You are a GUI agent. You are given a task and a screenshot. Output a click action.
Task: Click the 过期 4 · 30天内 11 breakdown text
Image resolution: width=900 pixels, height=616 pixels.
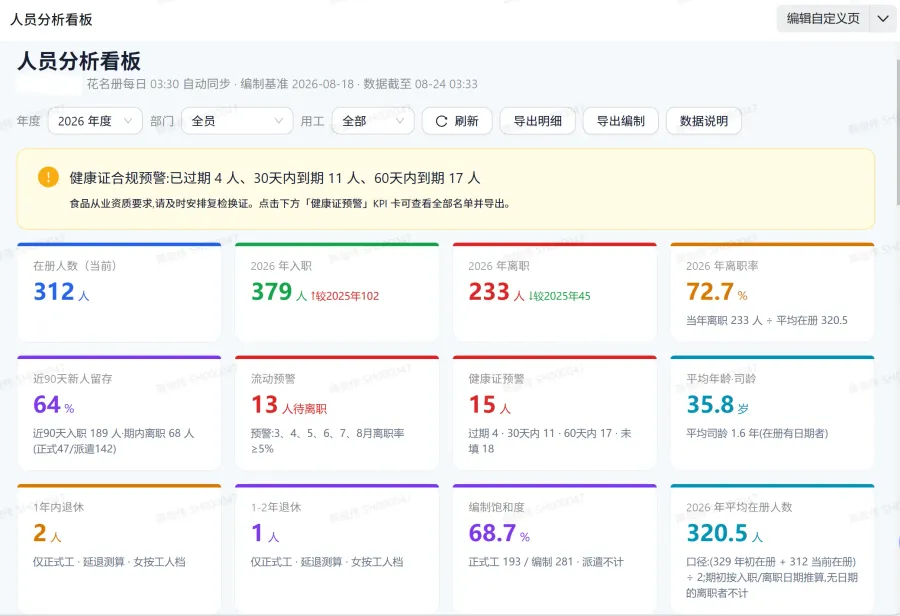[x=549, y=441]
